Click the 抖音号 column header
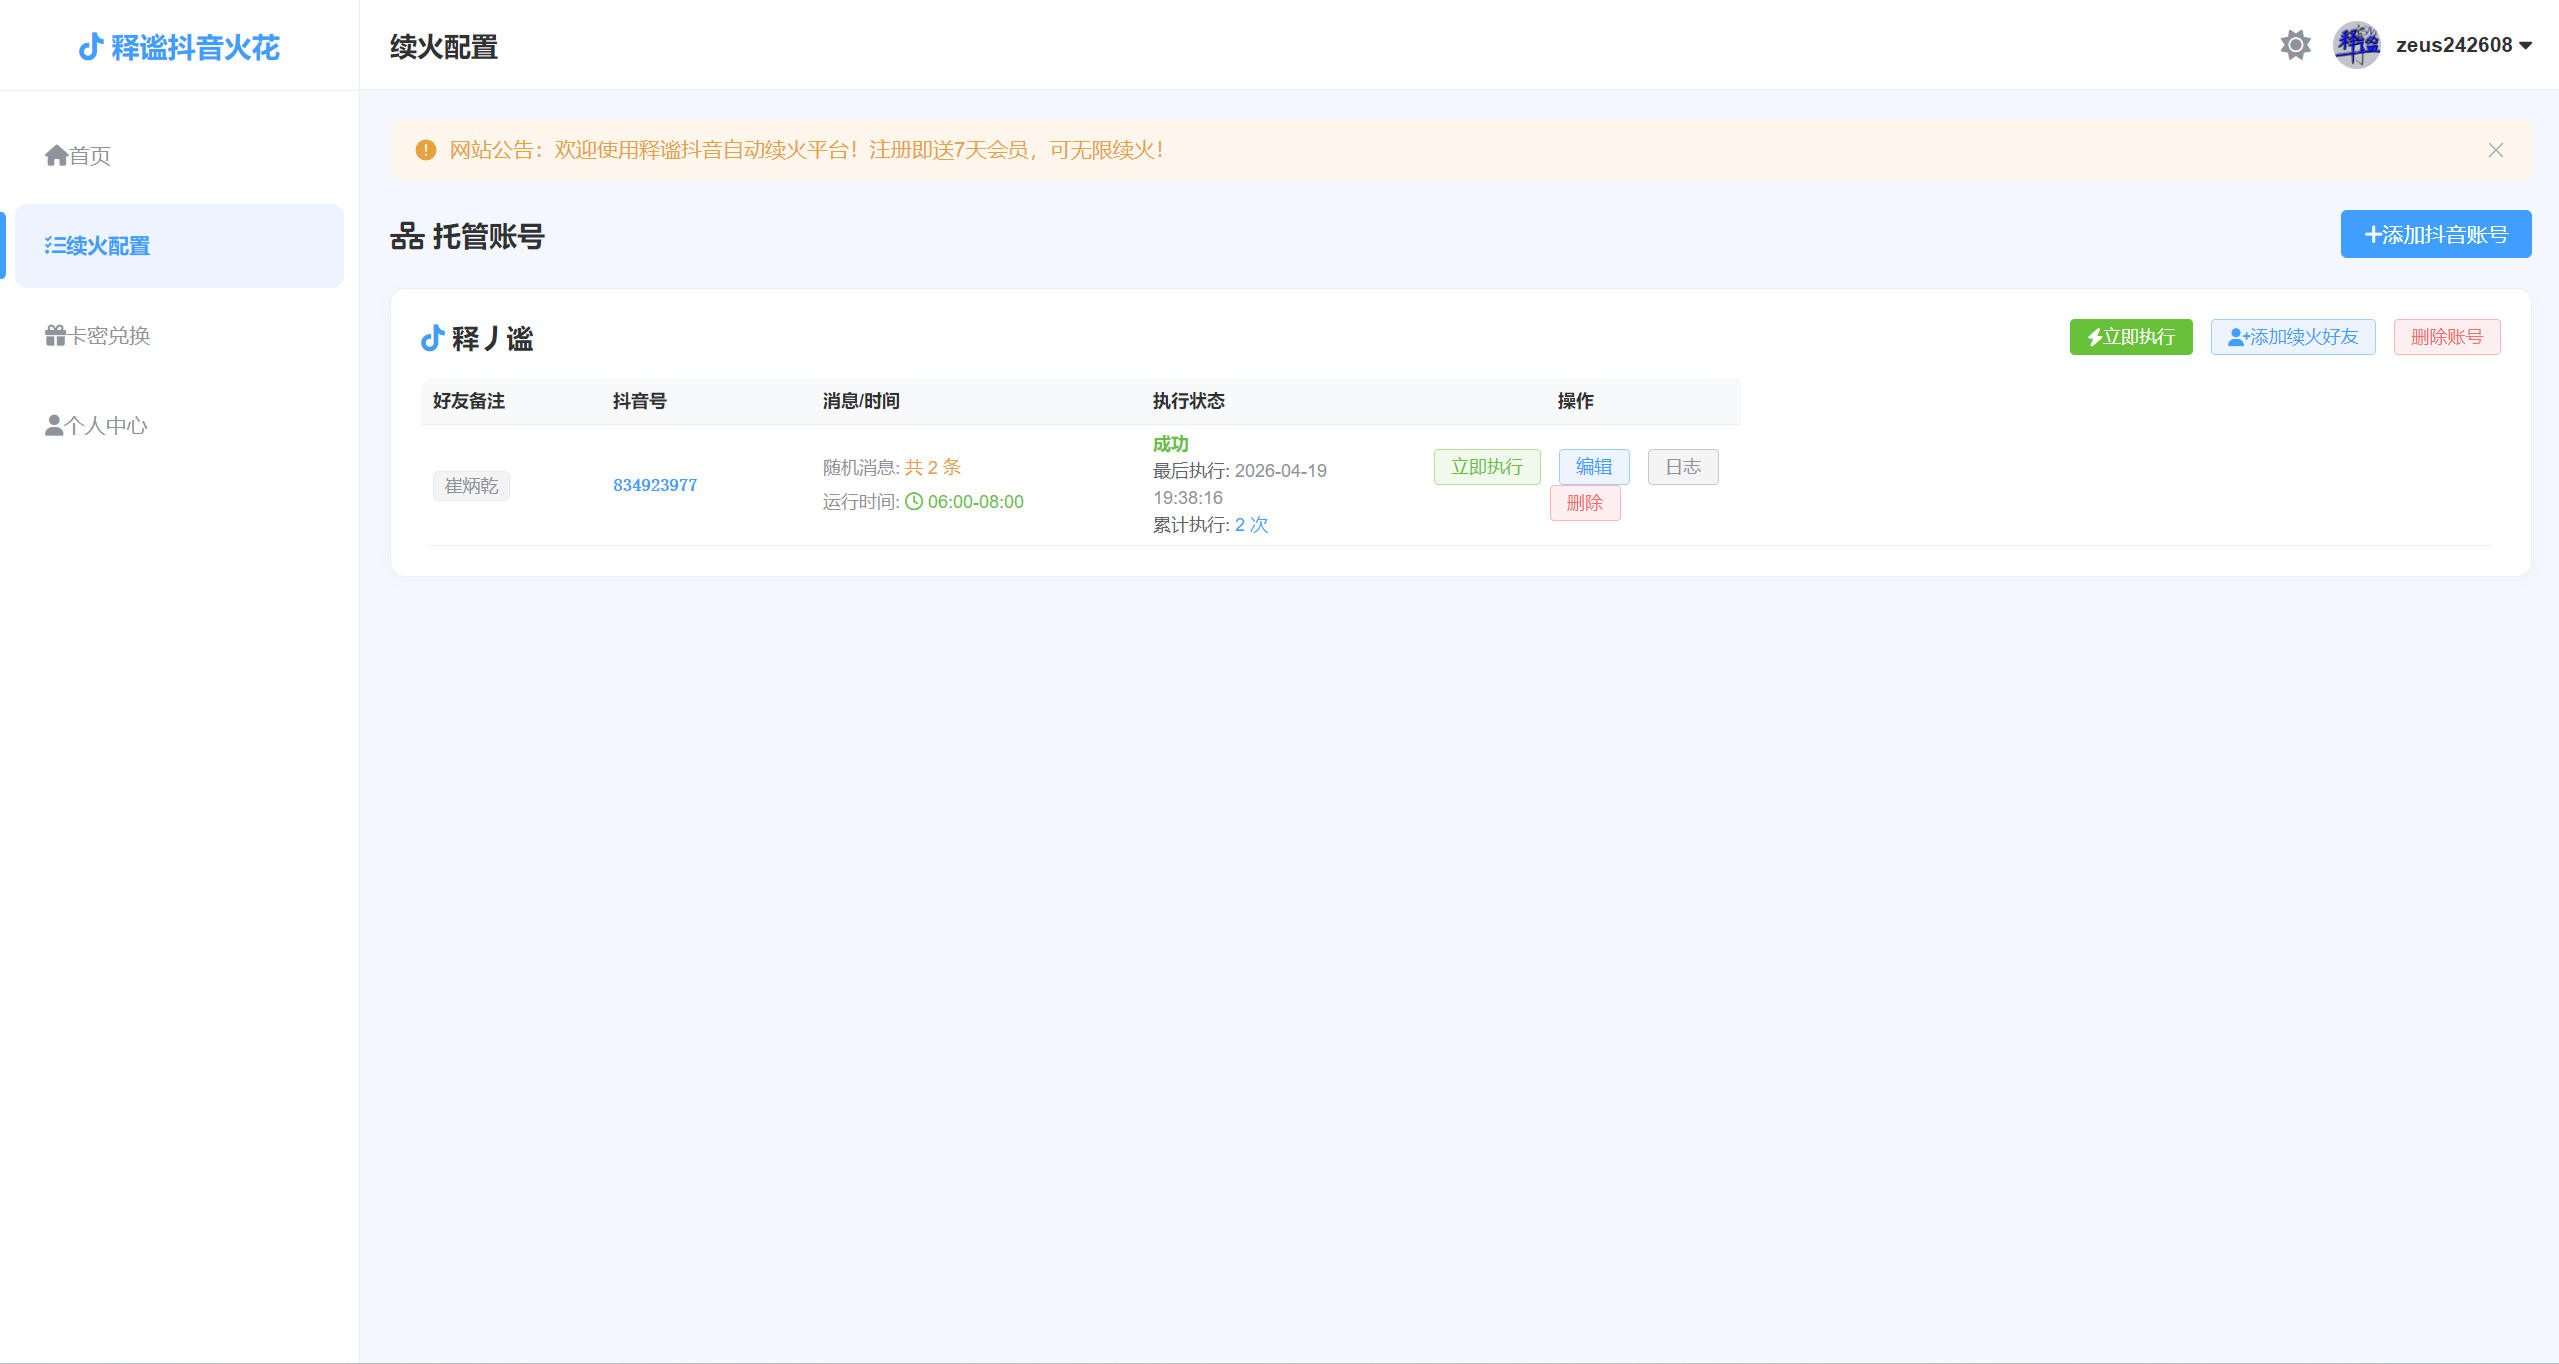The height and width of the screenshot is (1364, 2559). coord(639,401)
